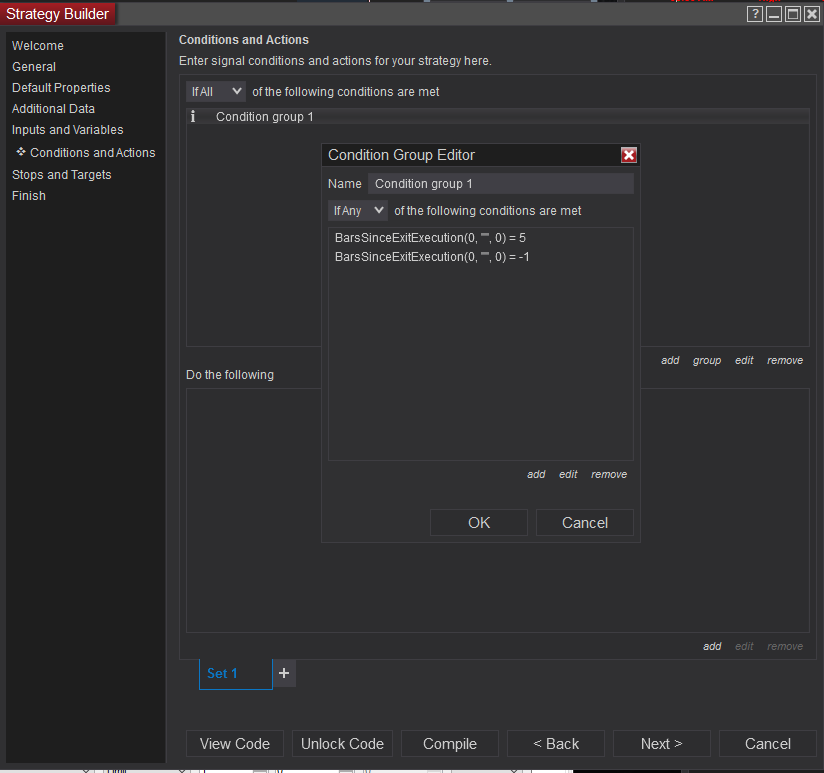Open the General section
The image size is (824, 773).
(x=34, y=67)
